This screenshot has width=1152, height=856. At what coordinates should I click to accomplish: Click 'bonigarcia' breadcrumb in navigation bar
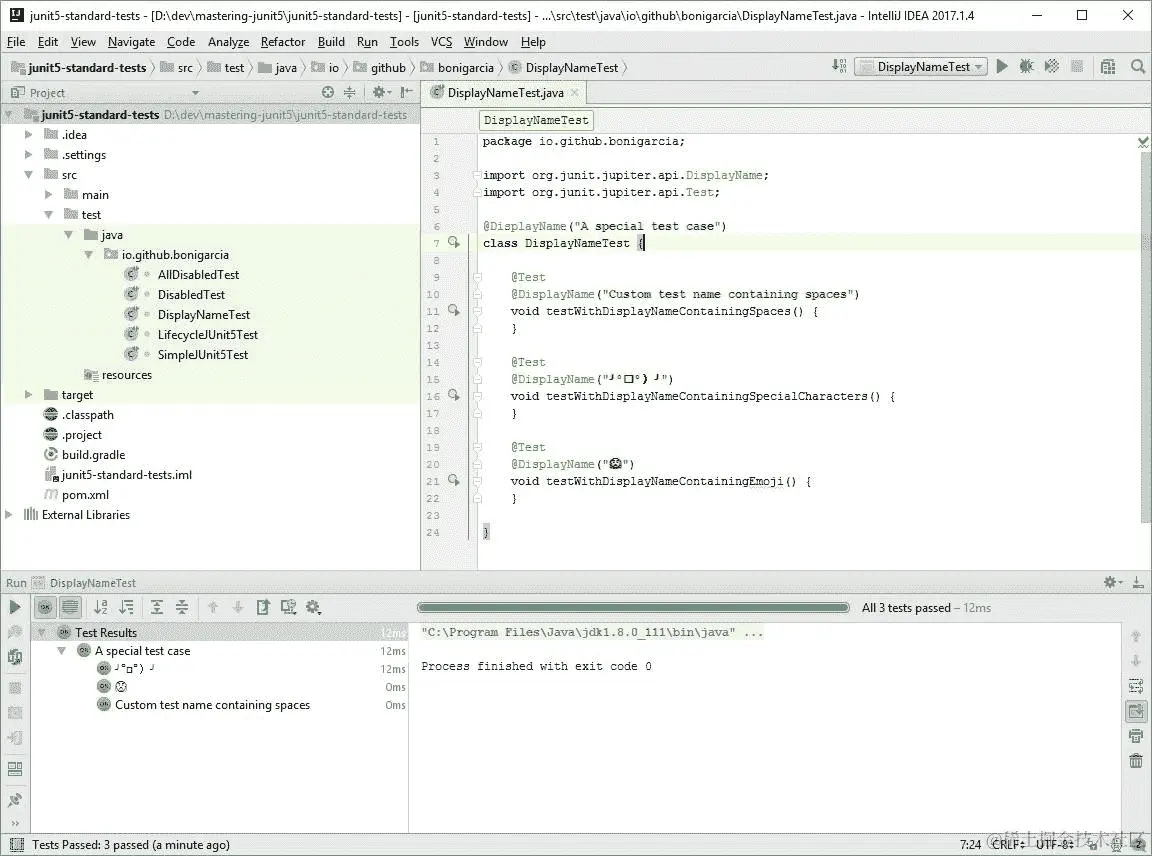(x=456, y=68)
